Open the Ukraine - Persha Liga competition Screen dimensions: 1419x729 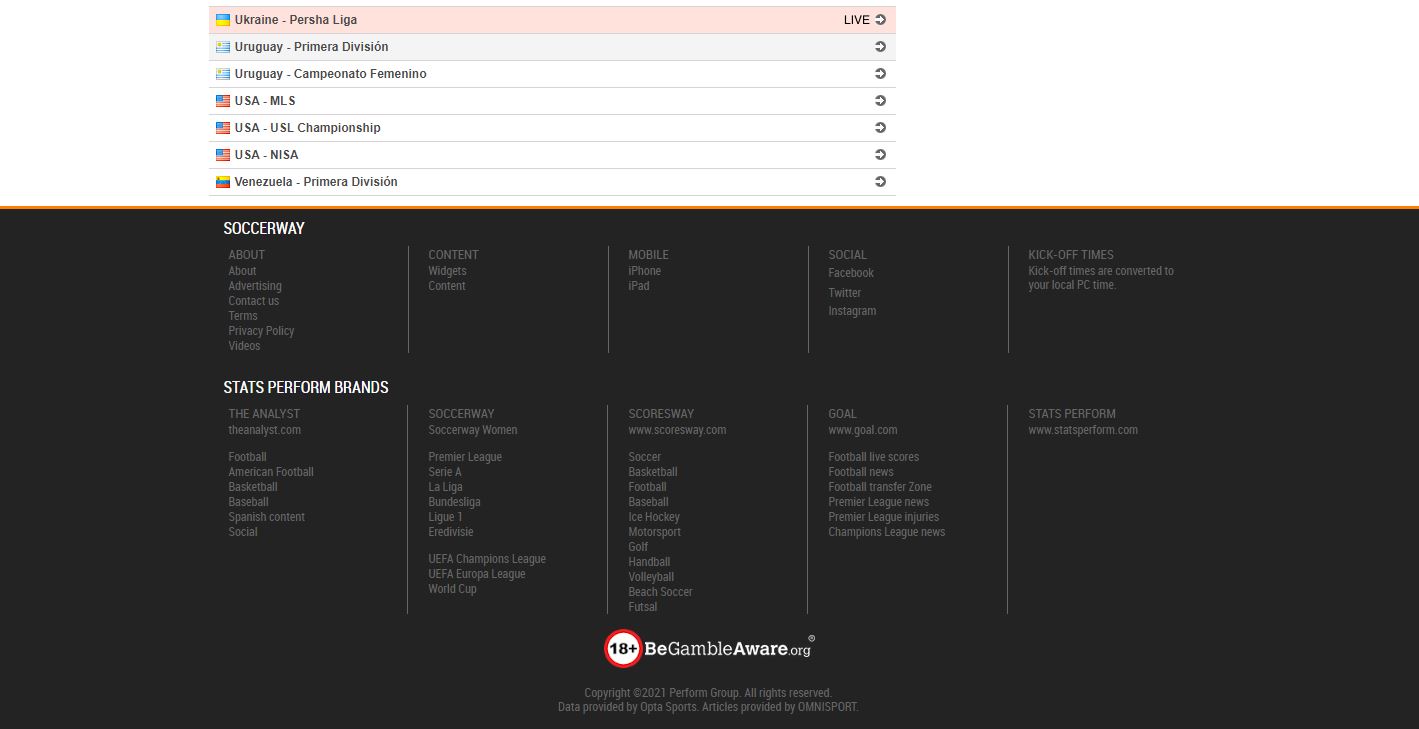coord(552,20)
